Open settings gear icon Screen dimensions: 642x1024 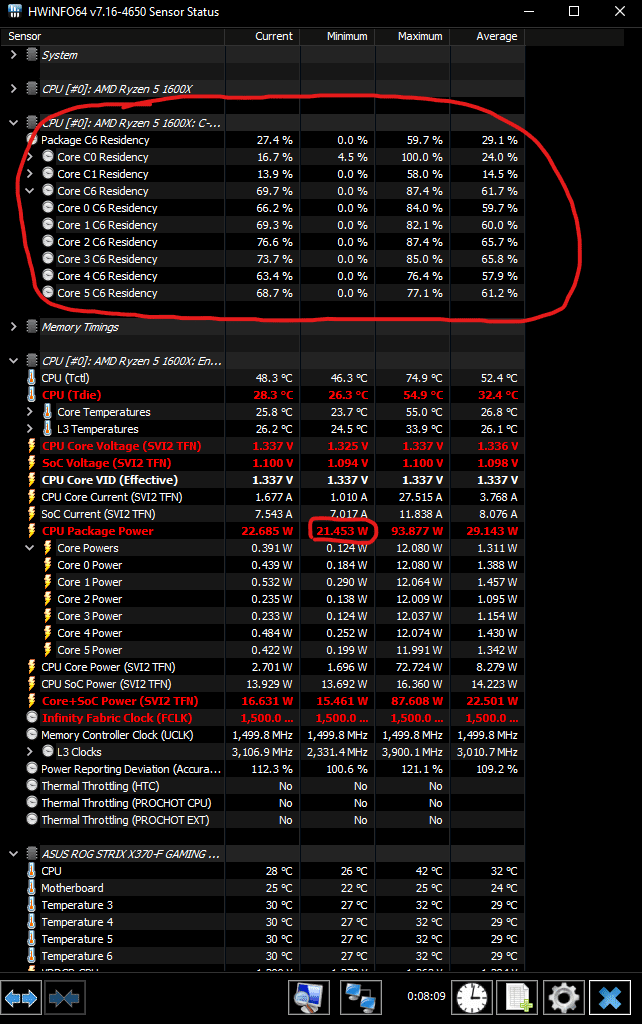tap(564, 998)
